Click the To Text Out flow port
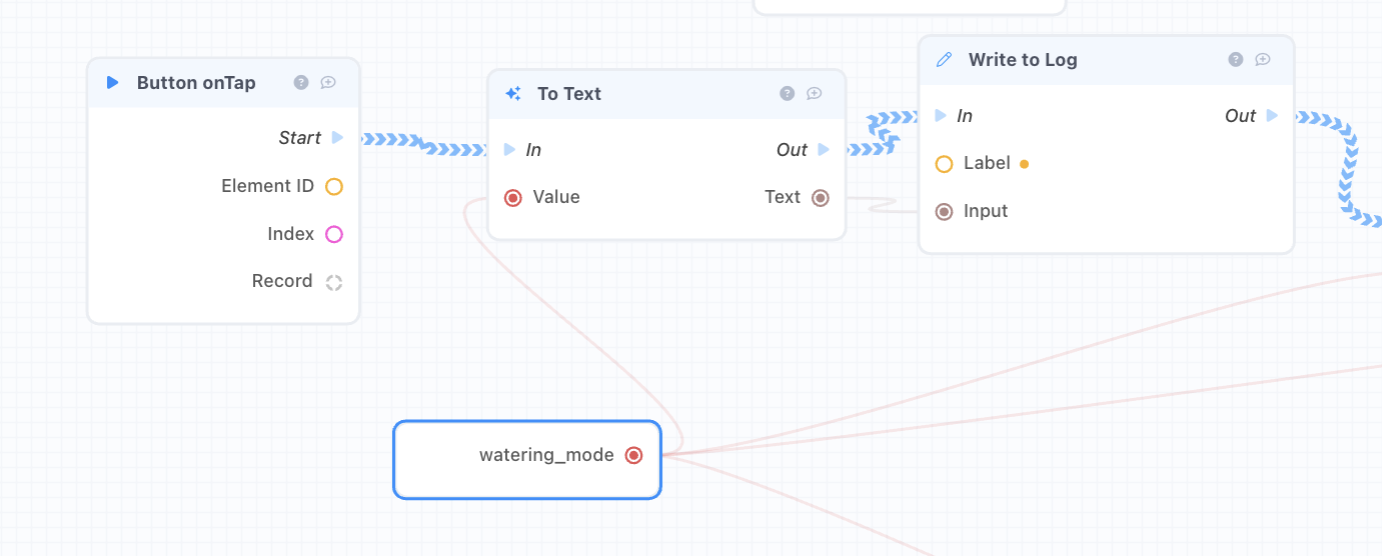1382x556 pixels. pyautogui.click(x=824, y=150)
